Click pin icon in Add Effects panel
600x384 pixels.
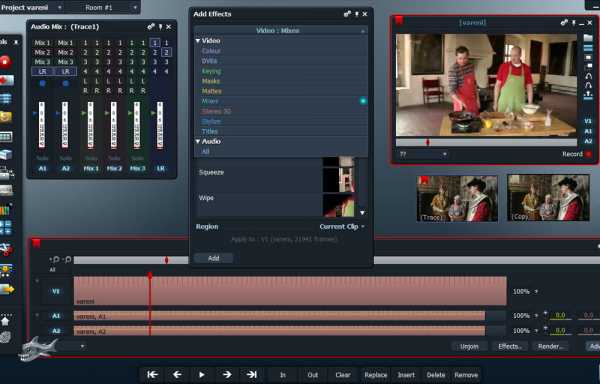coord(356,14)
